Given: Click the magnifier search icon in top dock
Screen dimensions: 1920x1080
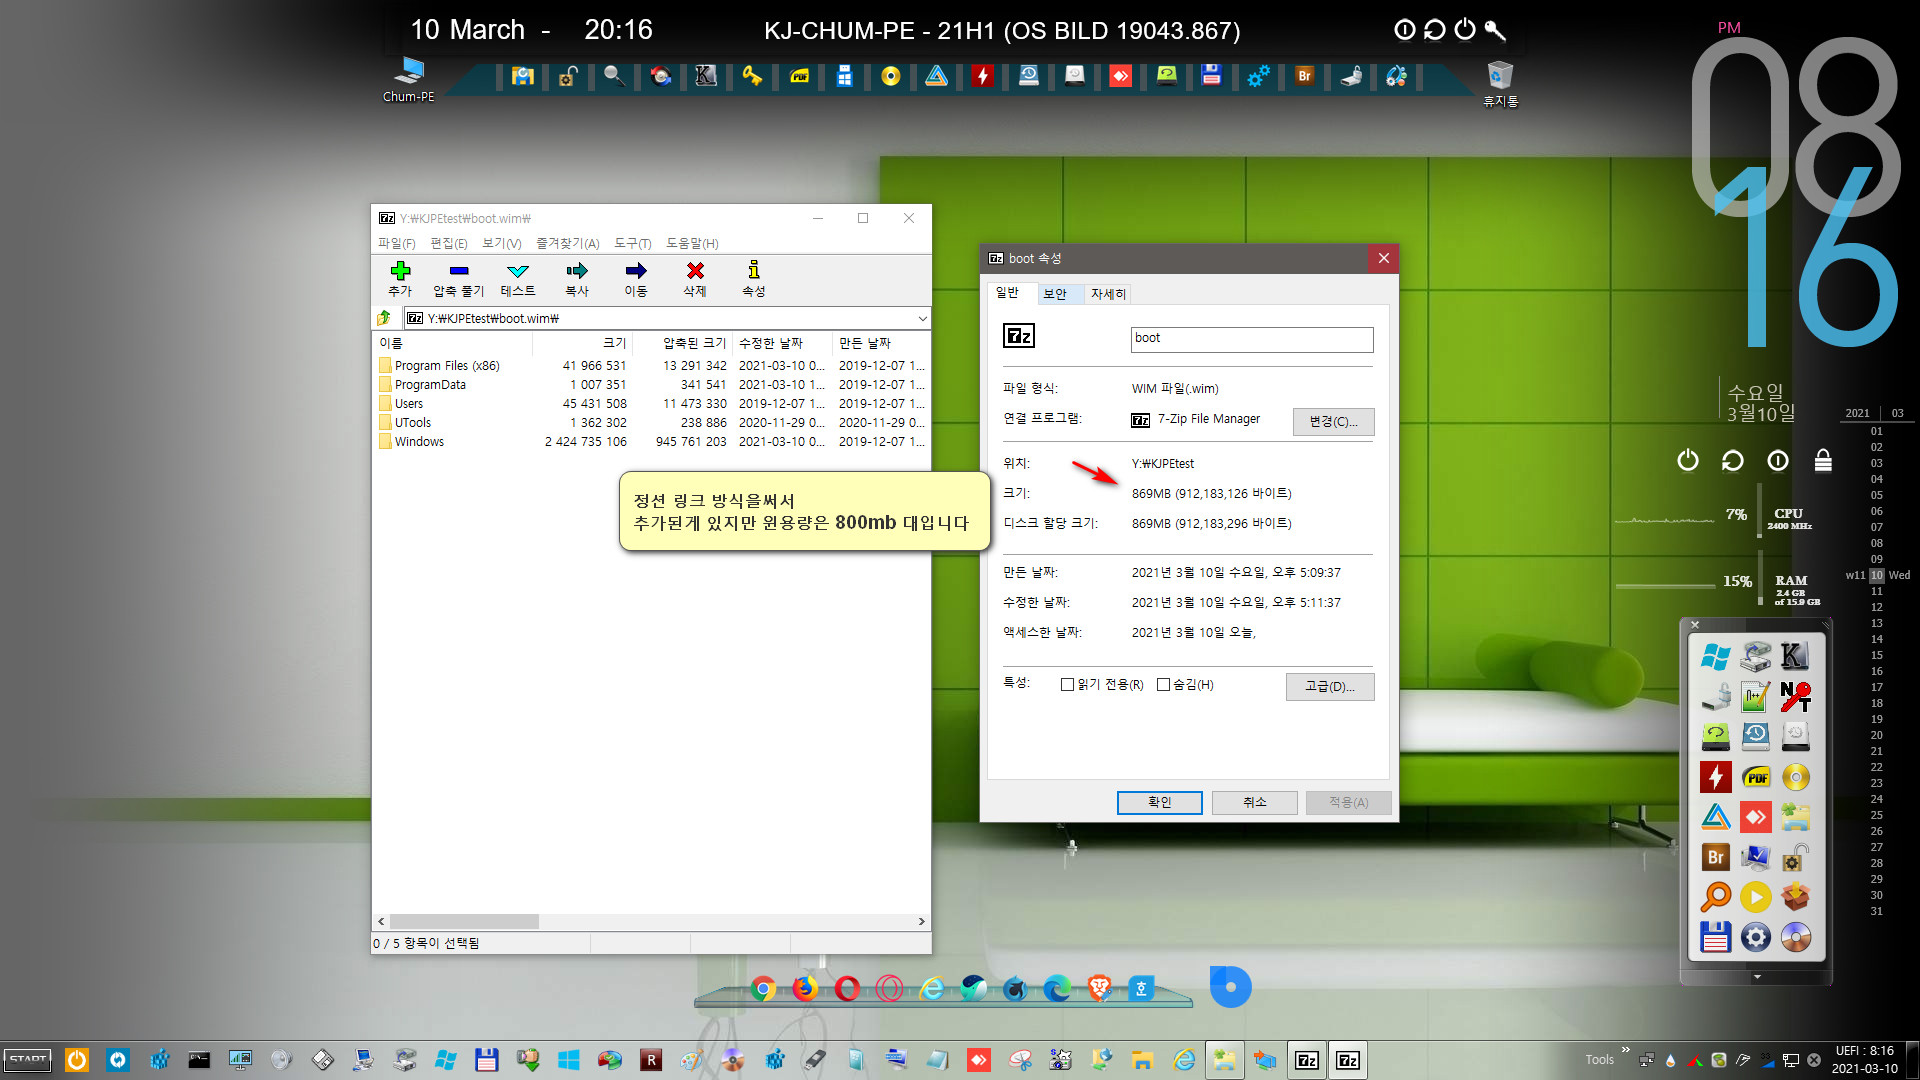Looking at the screenshot, I should click(614, 76).
